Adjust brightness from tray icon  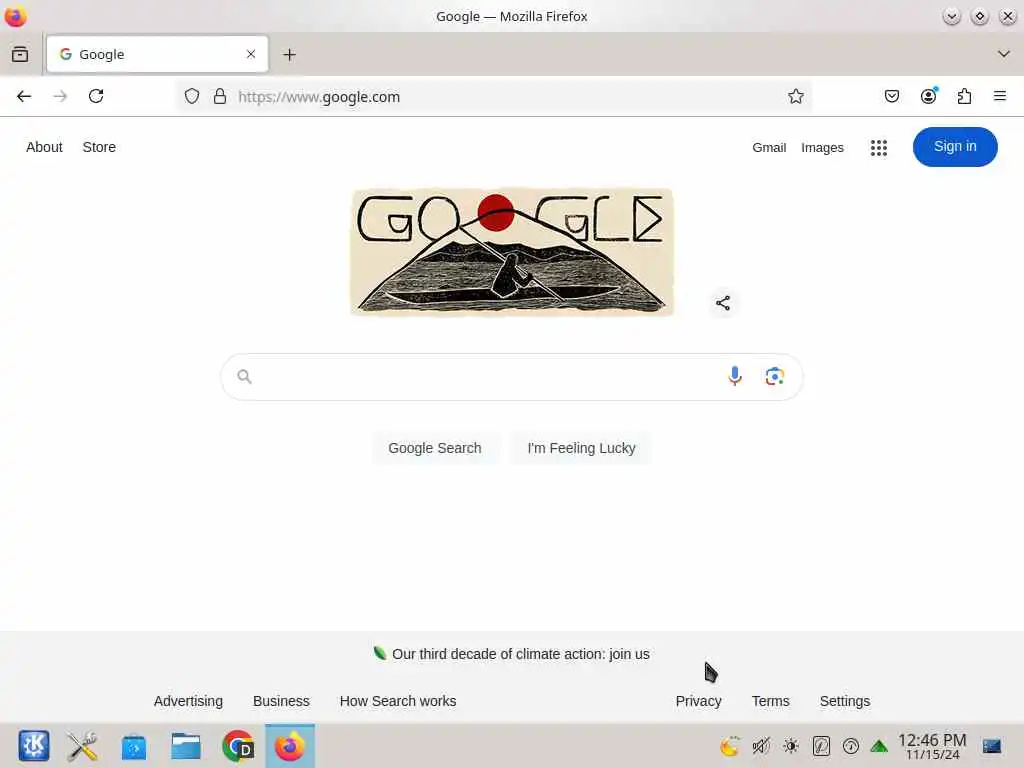pos(791,746)
